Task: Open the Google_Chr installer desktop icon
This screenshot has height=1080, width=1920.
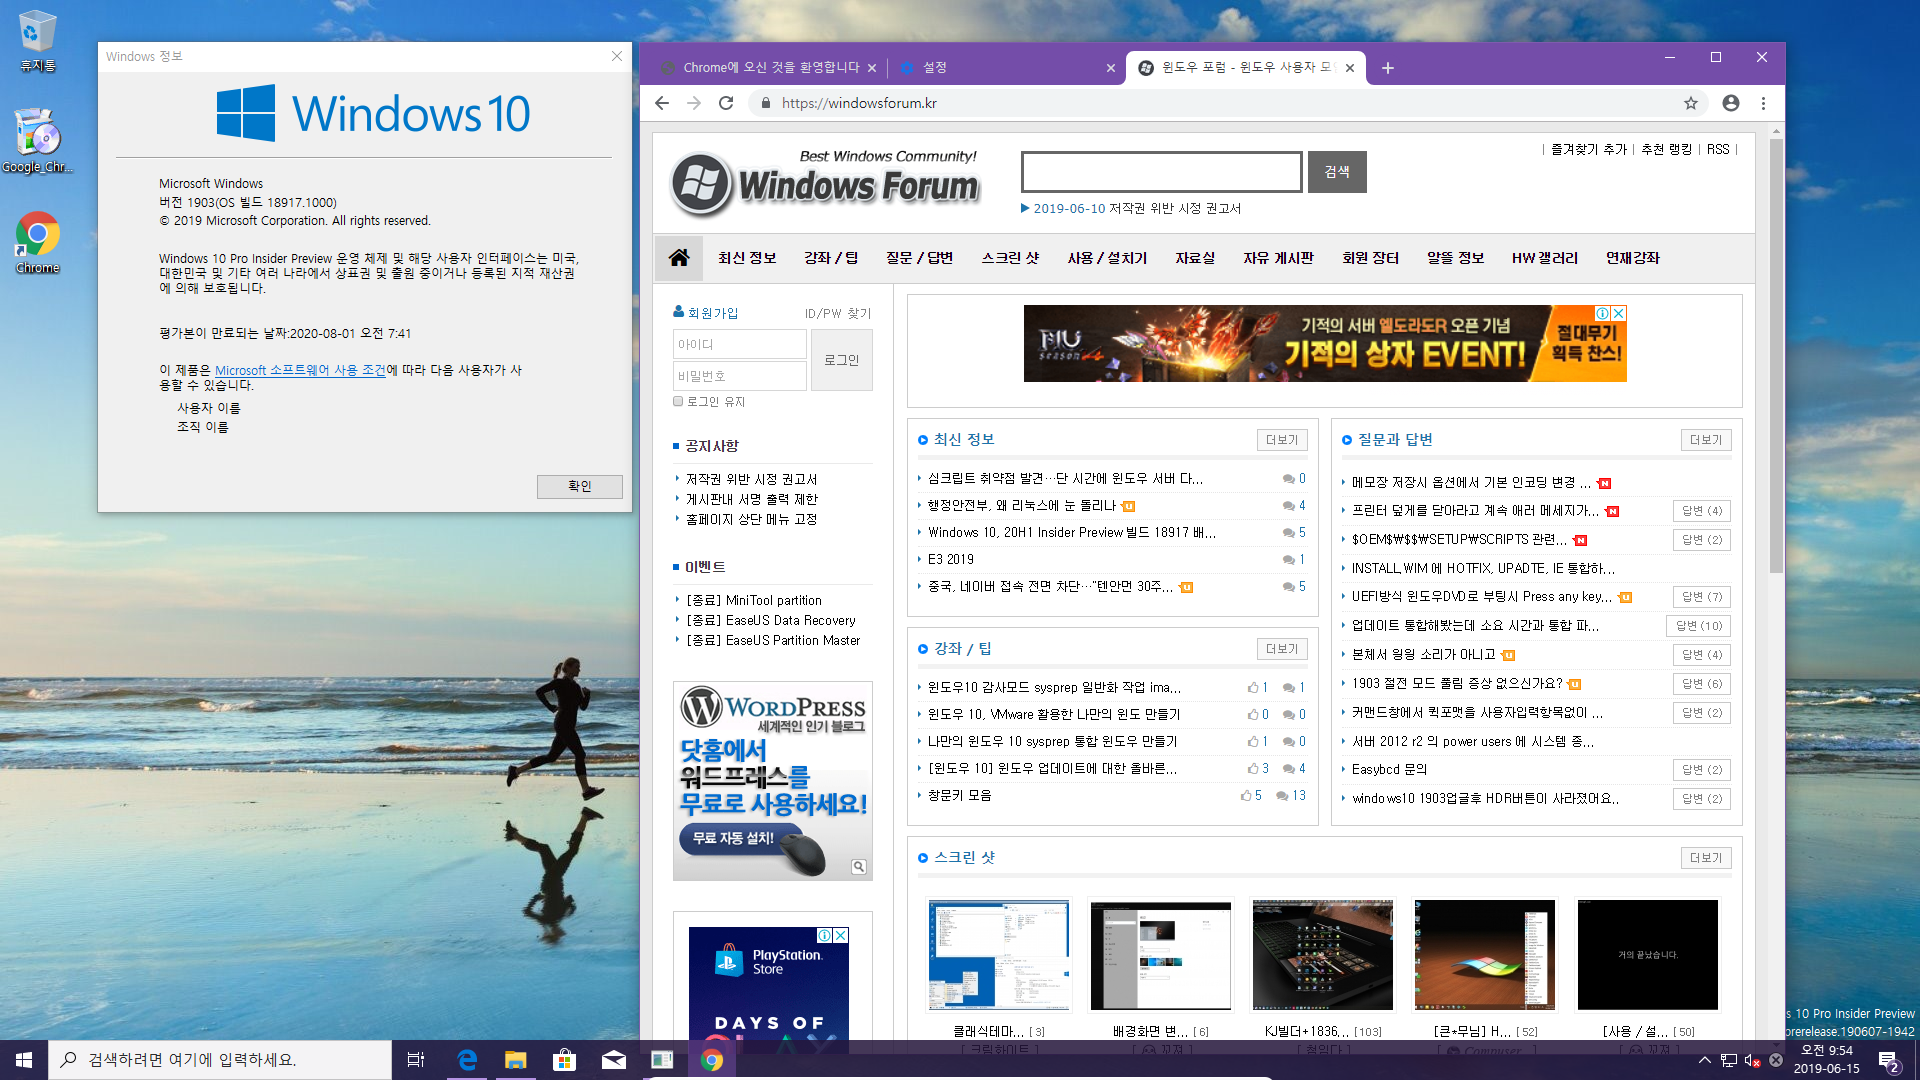Action: pos(37,140)
